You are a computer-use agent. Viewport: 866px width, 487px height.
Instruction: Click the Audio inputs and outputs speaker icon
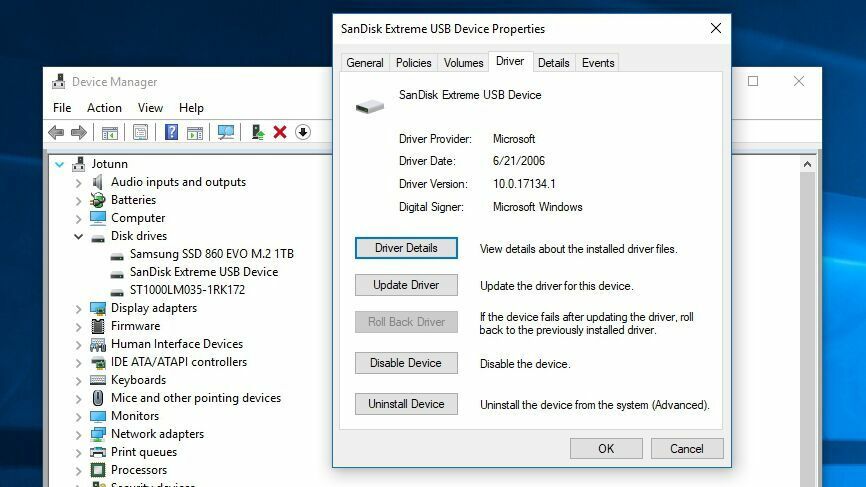tap(98, 182)
